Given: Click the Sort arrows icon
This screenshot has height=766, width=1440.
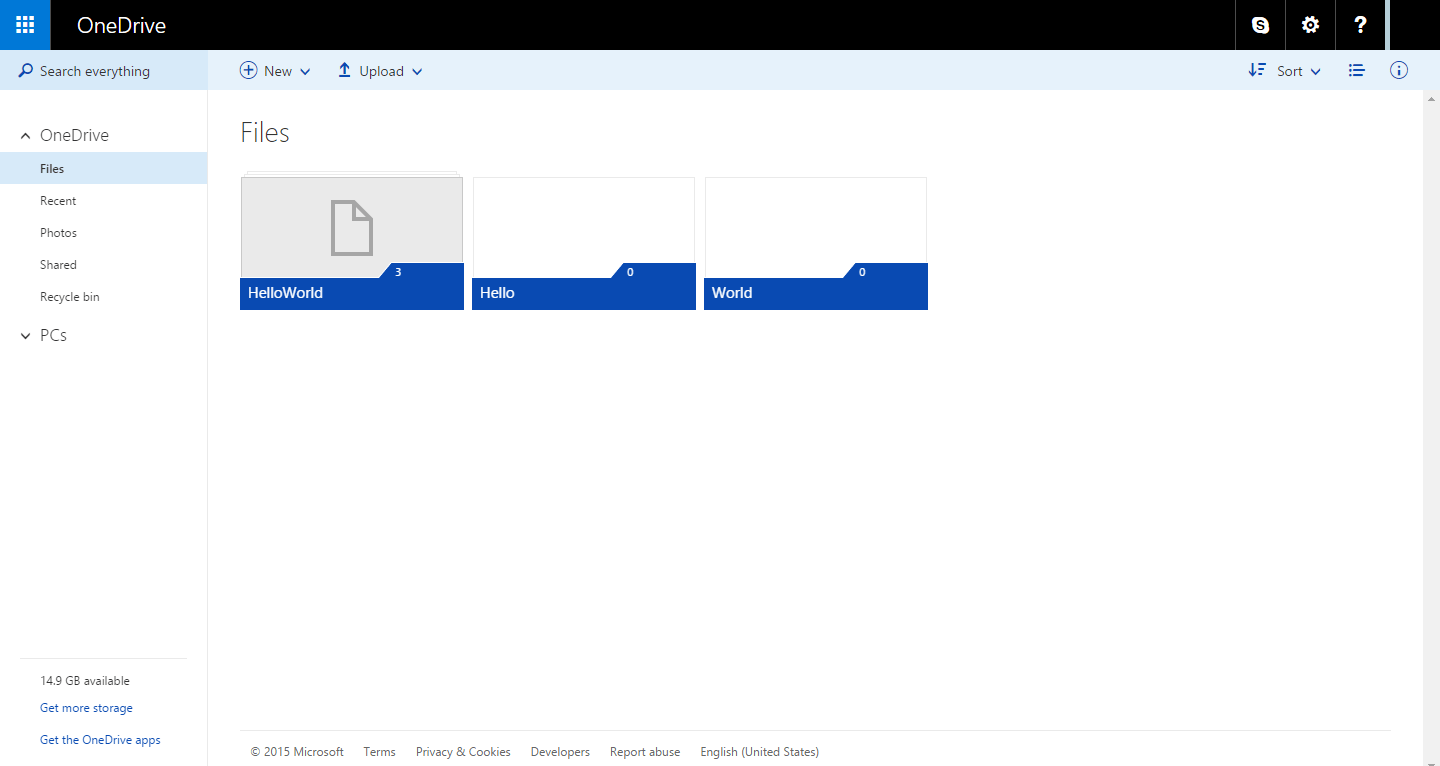Looking at the screenshot, I should tap(1257, 70).
